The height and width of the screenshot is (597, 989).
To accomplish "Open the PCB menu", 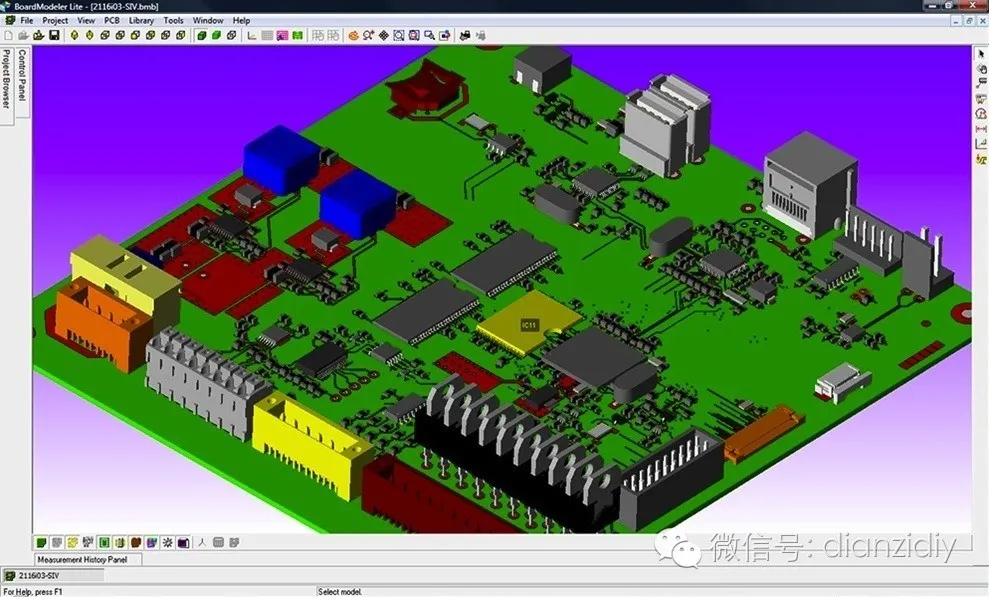I will [112, 20].
